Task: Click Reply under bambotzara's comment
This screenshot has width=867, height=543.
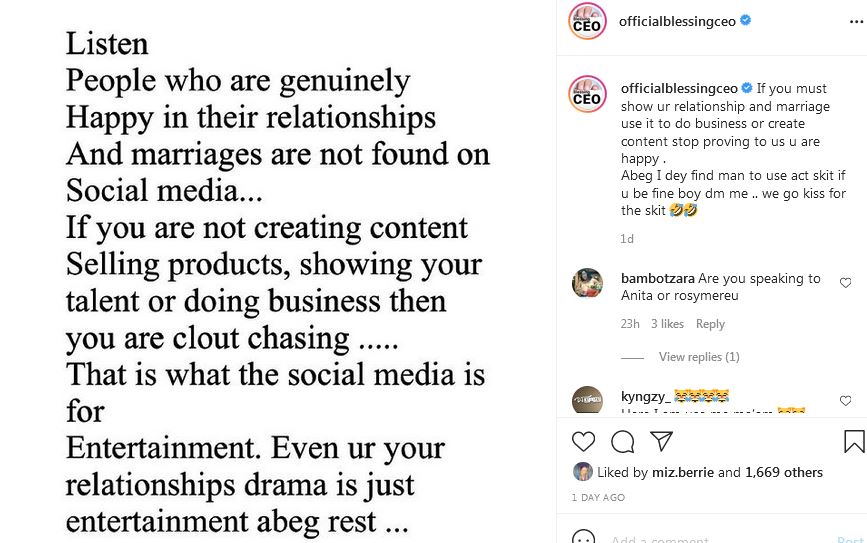Action: 710,324
